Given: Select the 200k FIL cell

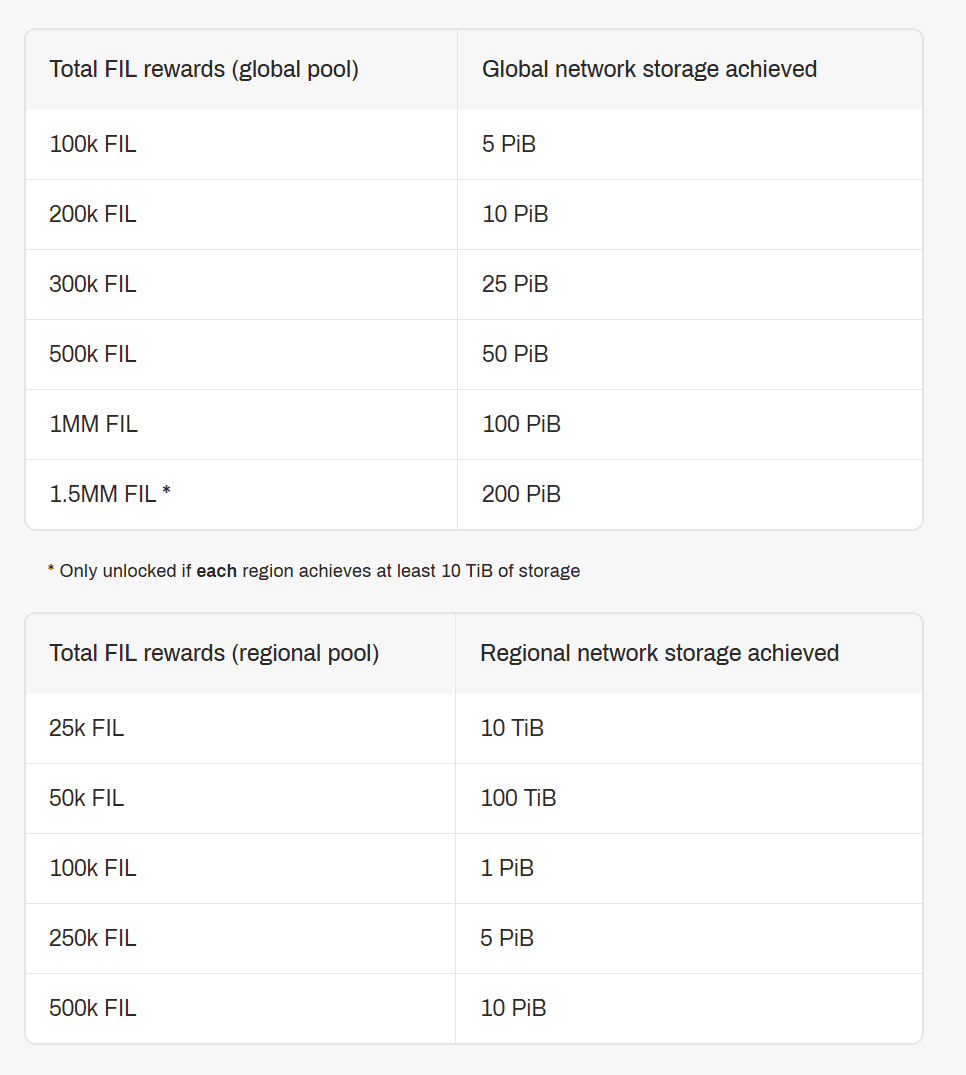Looking at the screenshot, I should 93,214.
